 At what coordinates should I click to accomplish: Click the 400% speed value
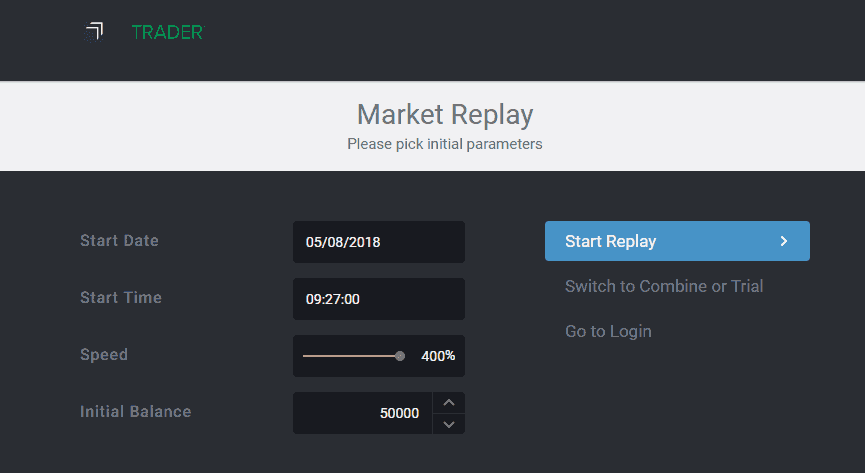[438, 356]
